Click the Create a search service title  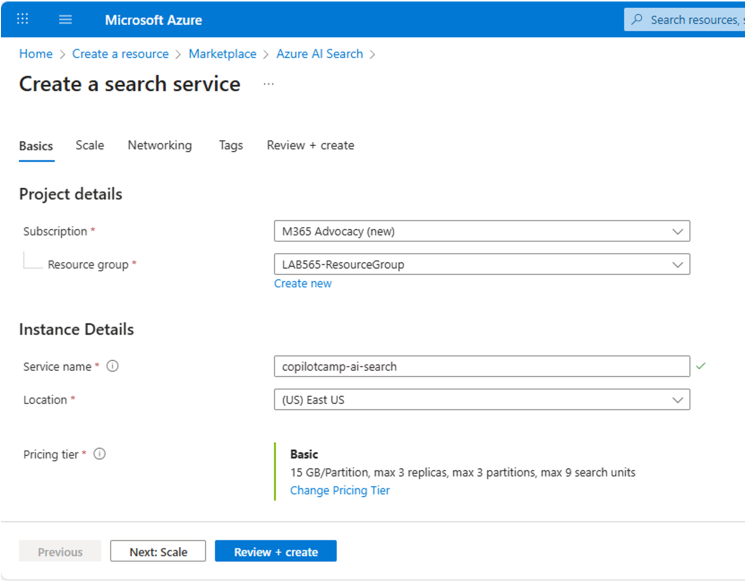[130, 84]
